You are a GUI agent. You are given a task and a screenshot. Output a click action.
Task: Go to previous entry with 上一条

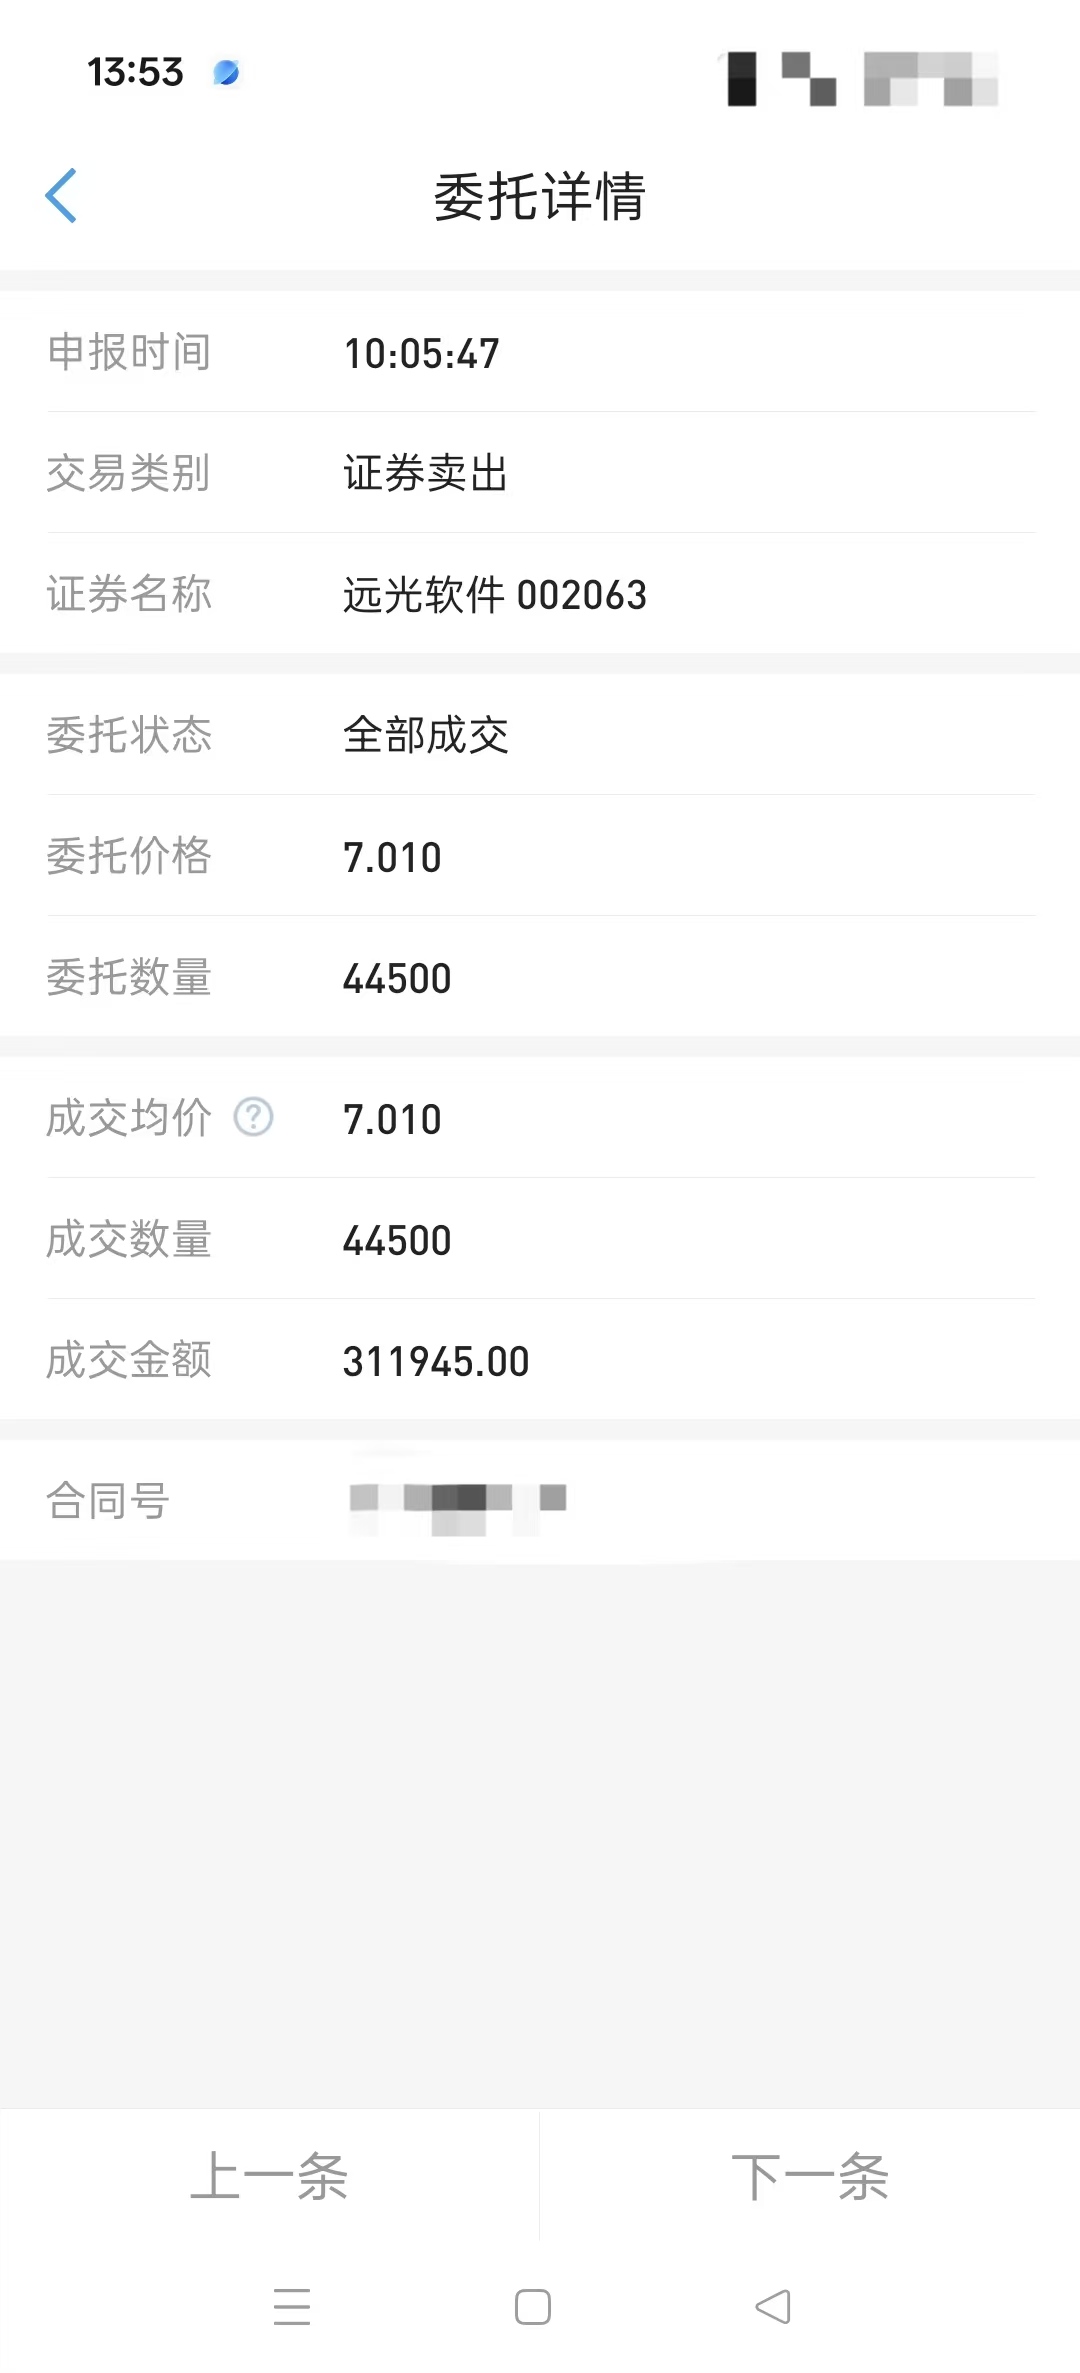[269, 2177]
